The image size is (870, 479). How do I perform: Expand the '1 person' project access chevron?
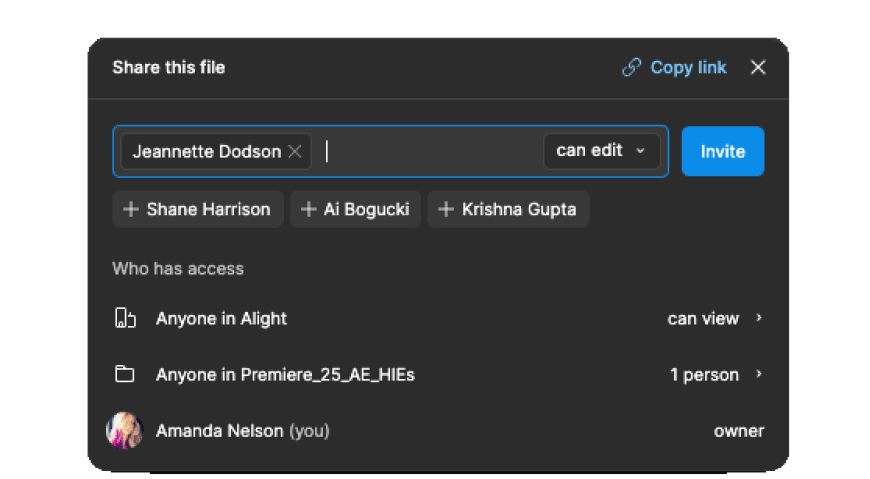click(759, 375)
